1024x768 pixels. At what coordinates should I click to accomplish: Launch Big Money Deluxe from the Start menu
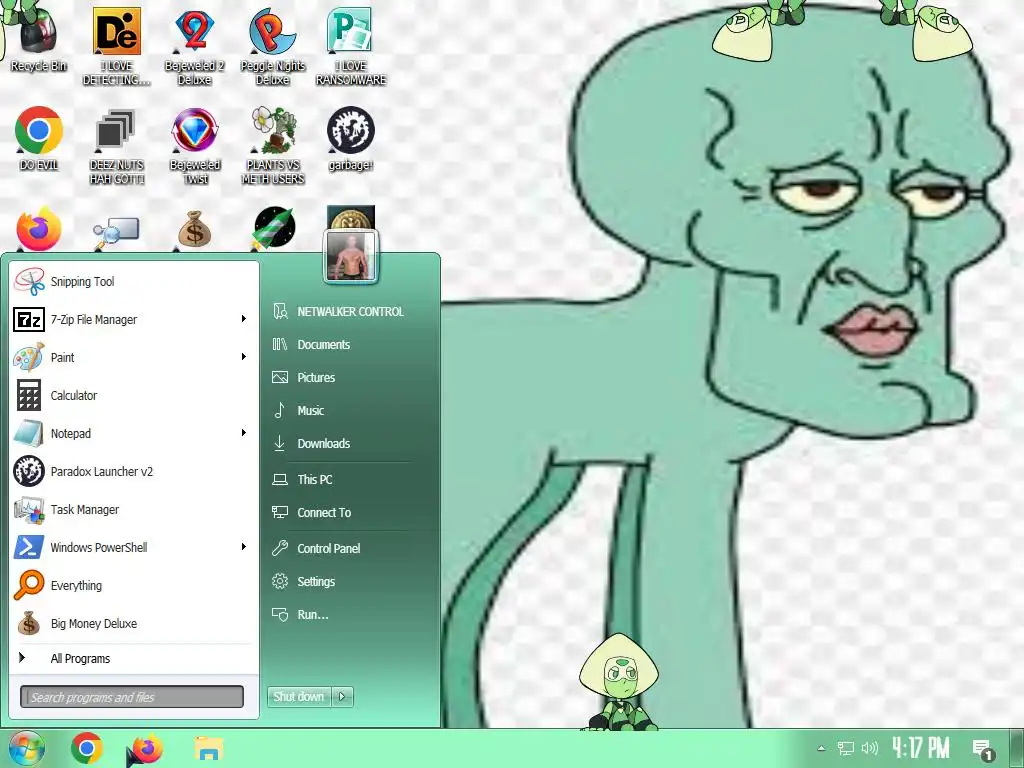coord(133,623)
